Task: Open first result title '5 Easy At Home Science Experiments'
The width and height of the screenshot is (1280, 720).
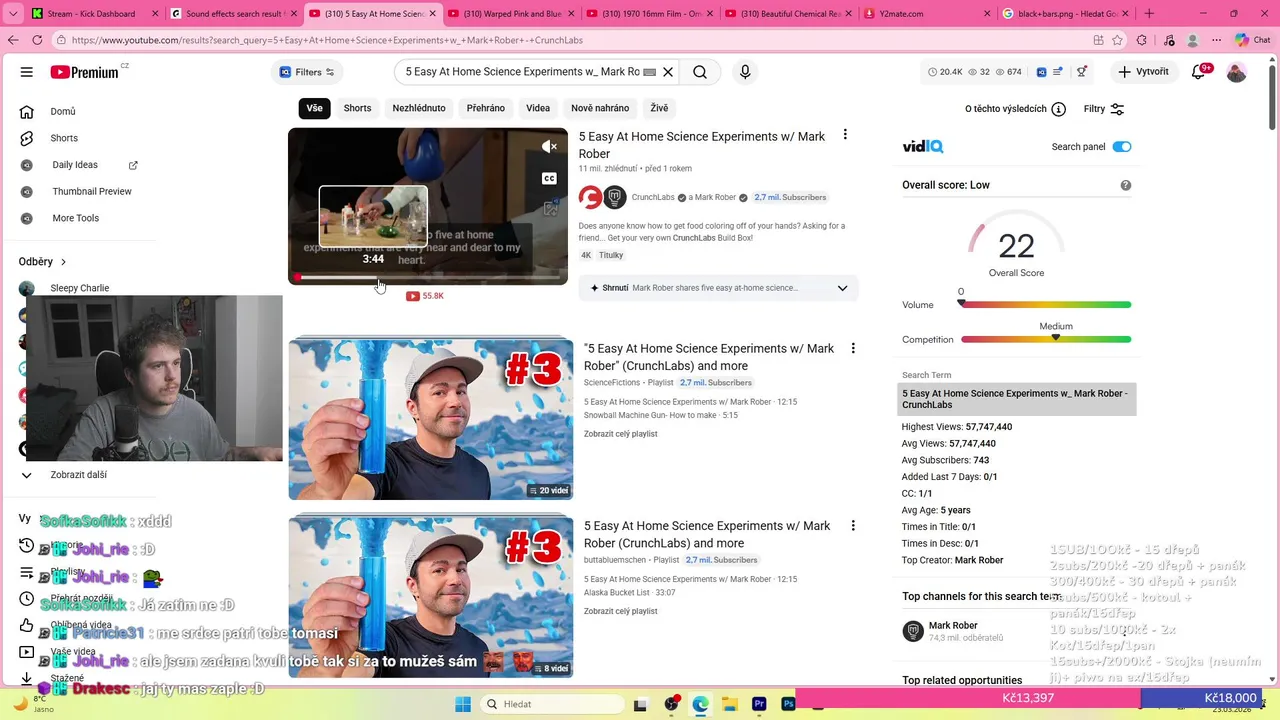Action: (702, 145)
